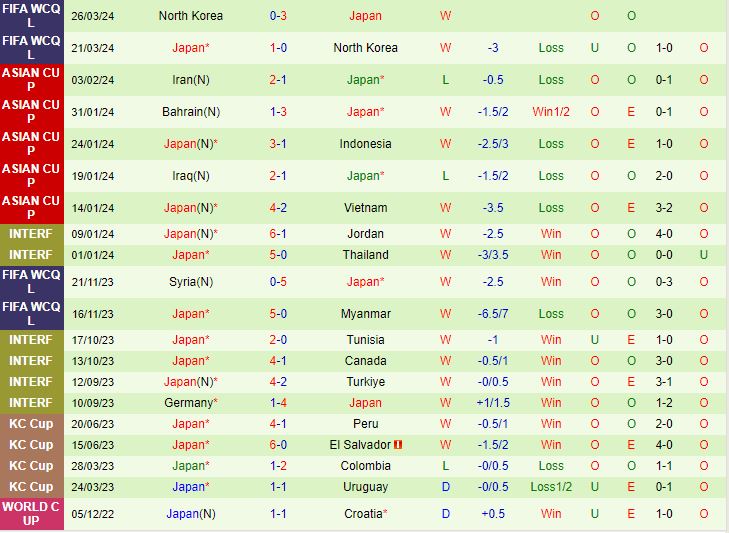The image size is (729, 533).
Task: Click the Indonesia team name
Action: pyautogui.click(x=365, y=144)
